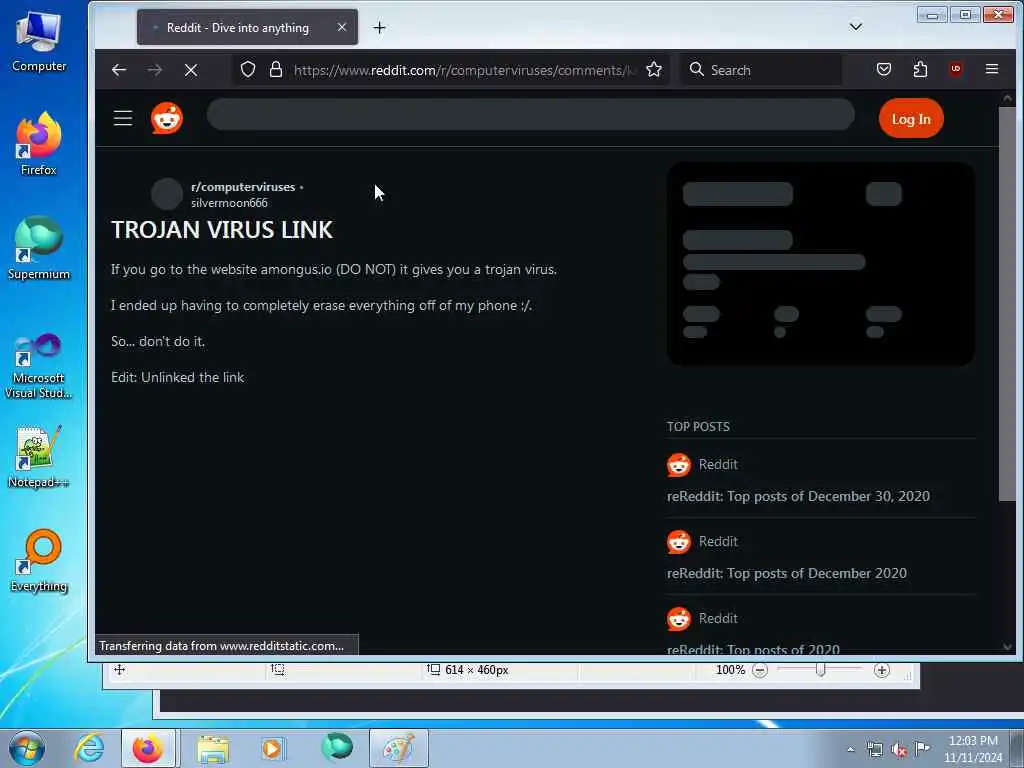Click the padlock site info icon
Screen dimensions: 1024x768
click(276, 70)
